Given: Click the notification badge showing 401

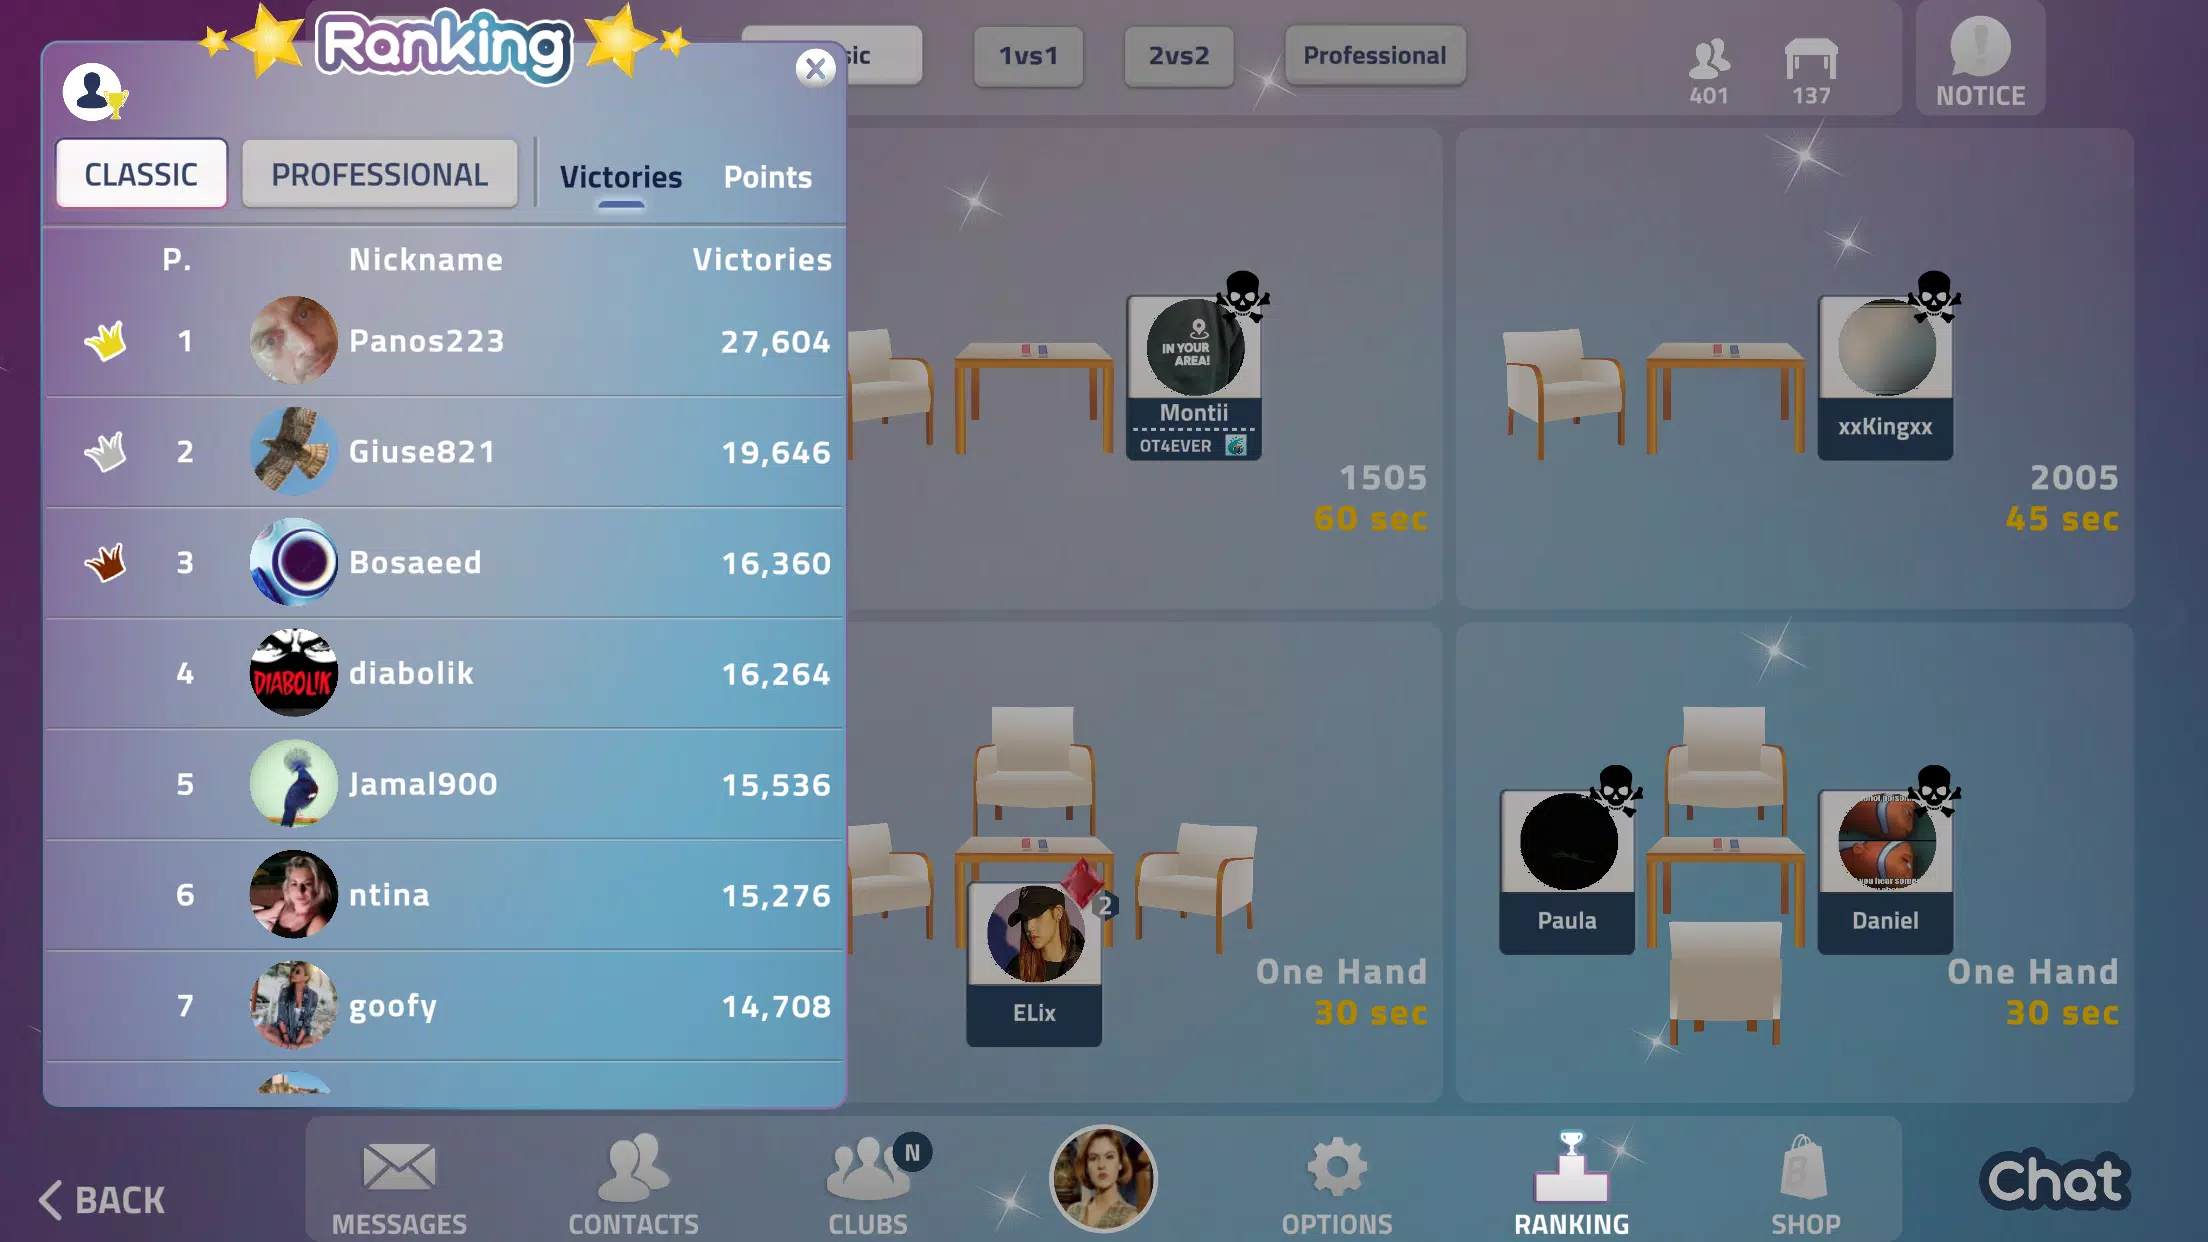Looking at the screenshot, I should 1709,68.
